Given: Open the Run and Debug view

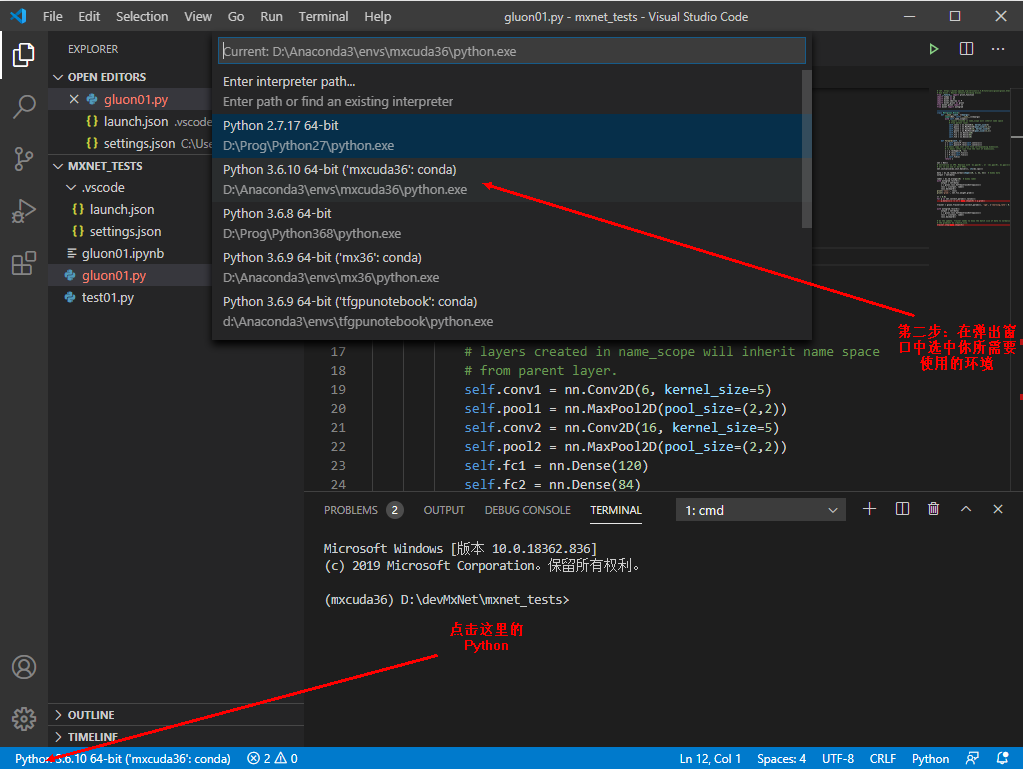Looking at the screenshot, I should 23,211.
